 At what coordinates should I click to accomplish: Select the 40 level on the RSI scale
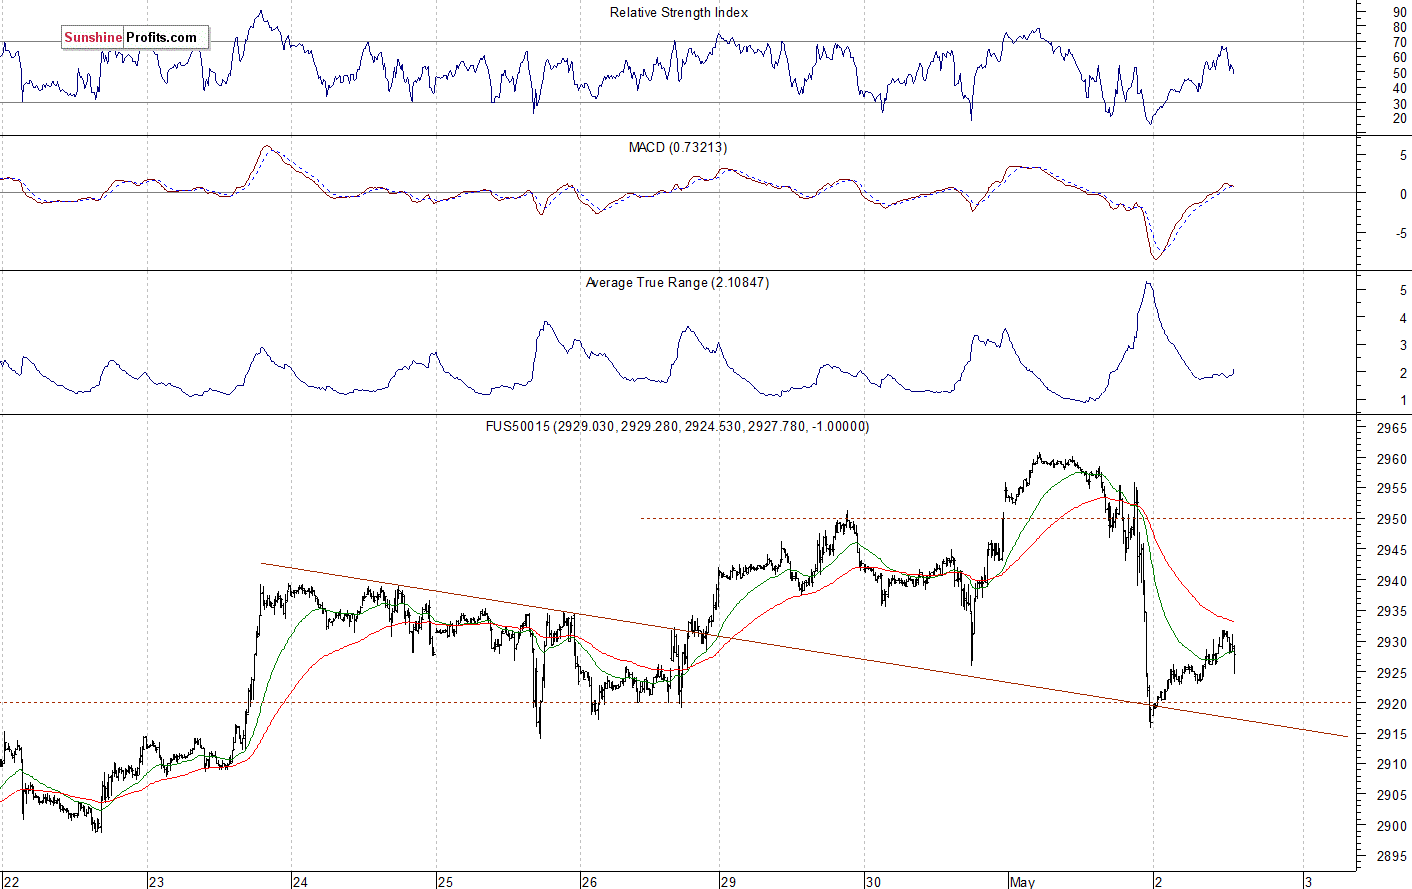pos(1399,88)
